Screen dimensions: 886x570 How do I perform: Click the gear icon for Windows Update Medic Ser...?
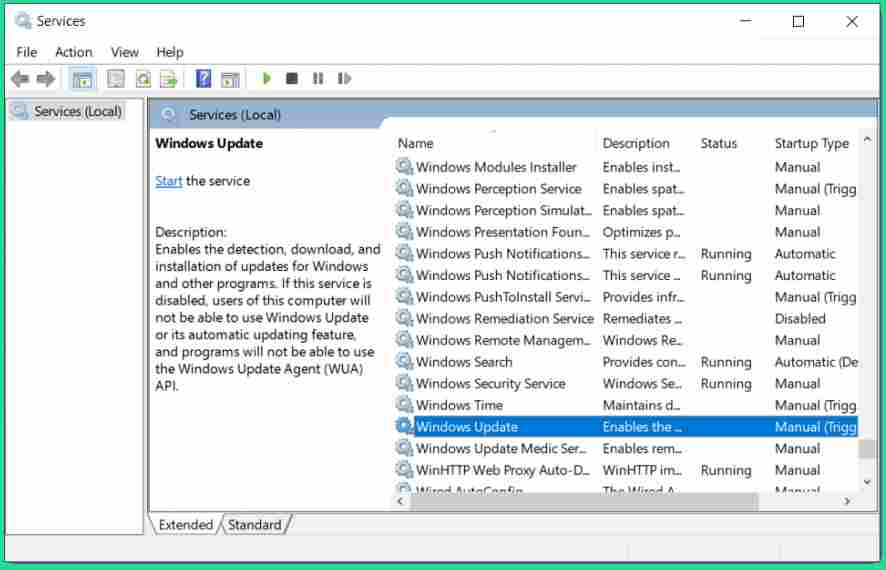click(404, 448)
